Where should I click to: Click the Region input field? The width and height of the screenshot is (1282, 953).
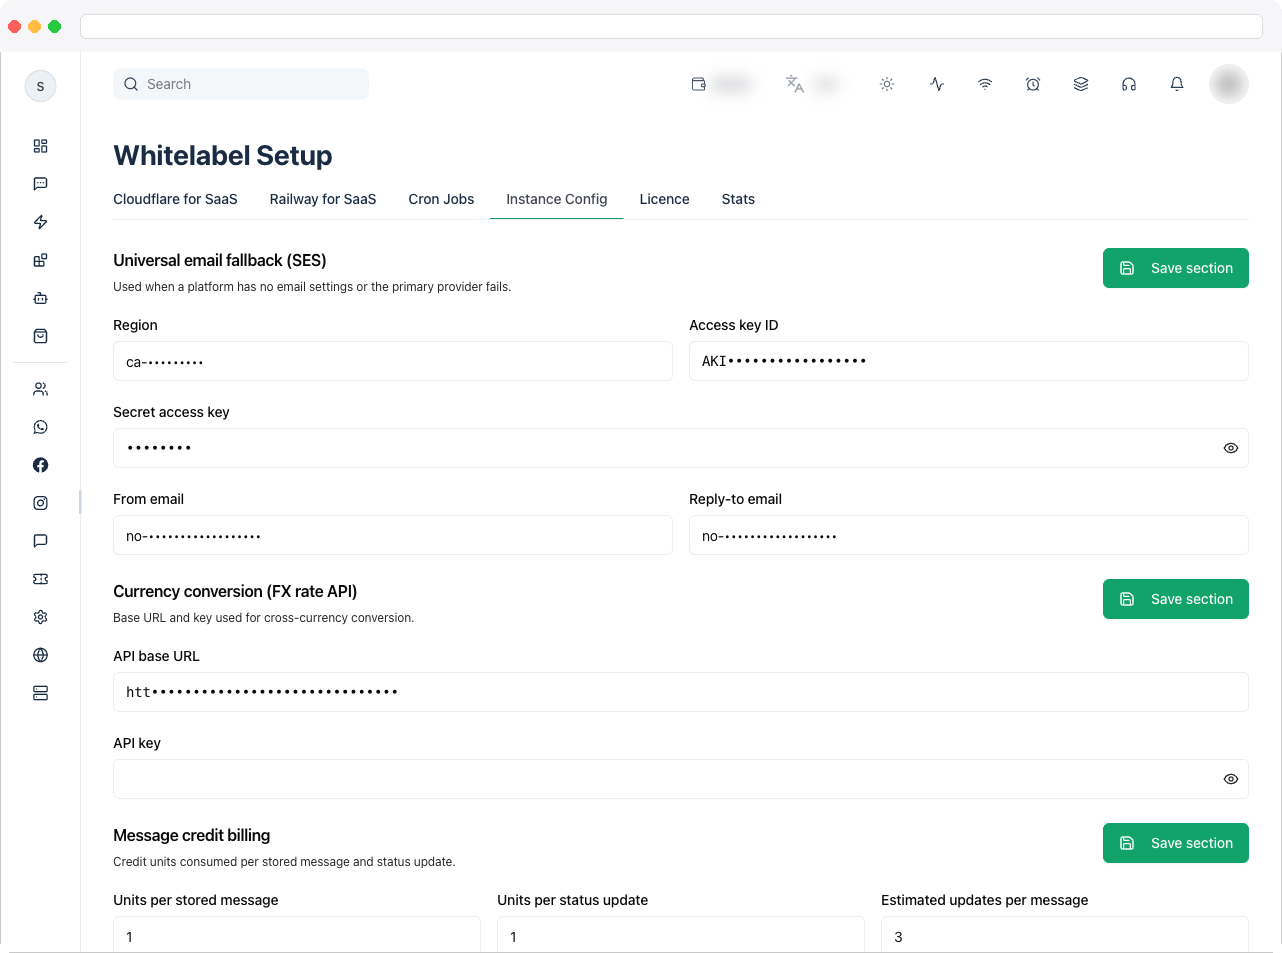point(393,361)
